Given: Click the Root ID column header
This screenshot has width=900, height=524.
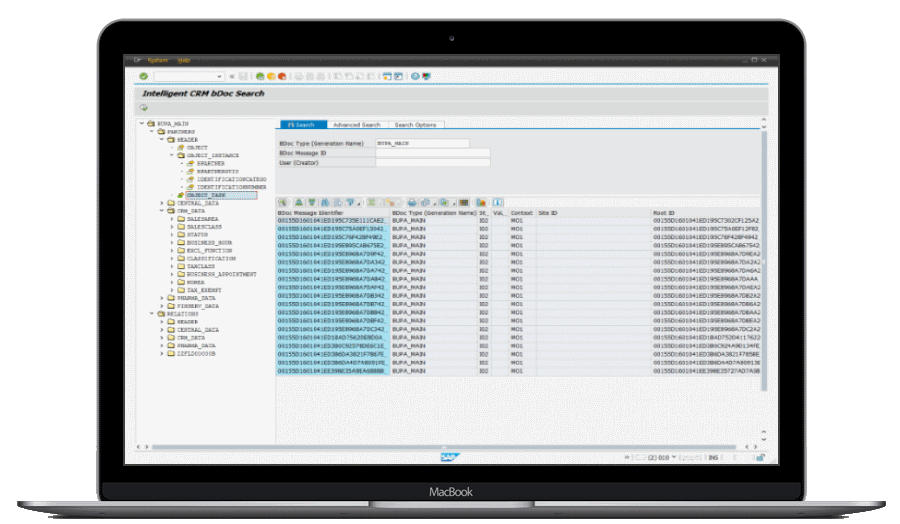Looking at the screenshot, I should pyautogui.click(x=706, y=213).
